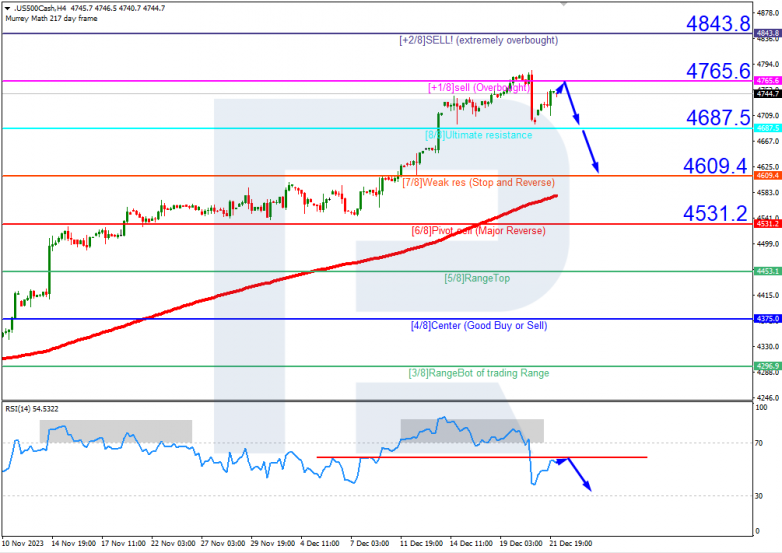
Task: Click the large 4687.5 level label
Action: [x=718, y=118]
